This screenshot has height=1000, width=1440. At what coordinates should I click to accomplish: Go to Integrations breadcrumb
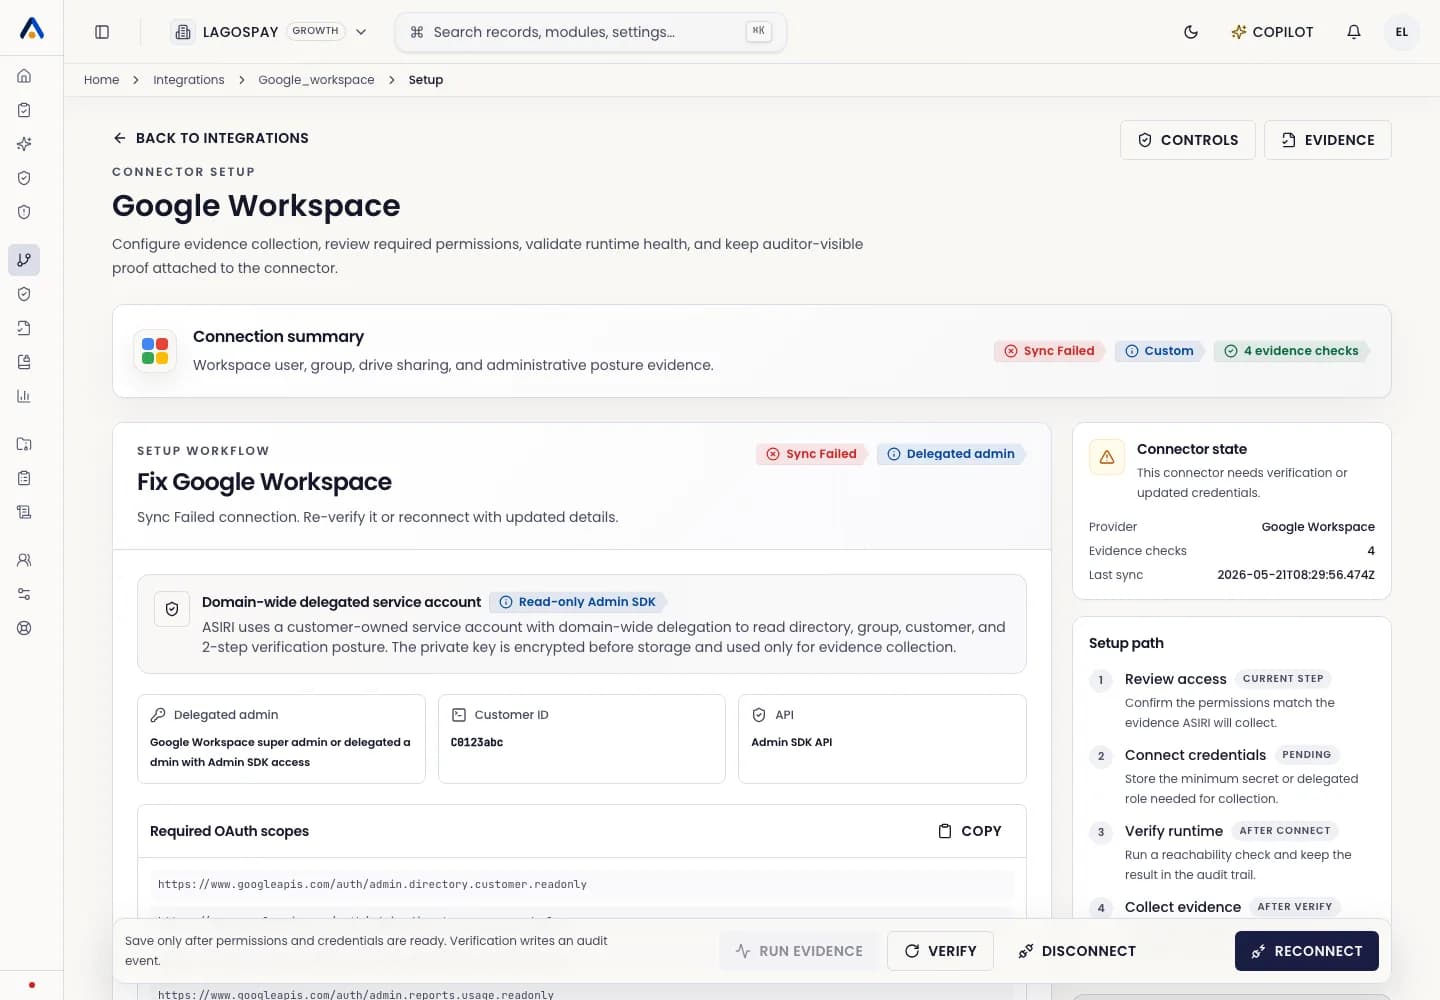[x=189, y=80]
